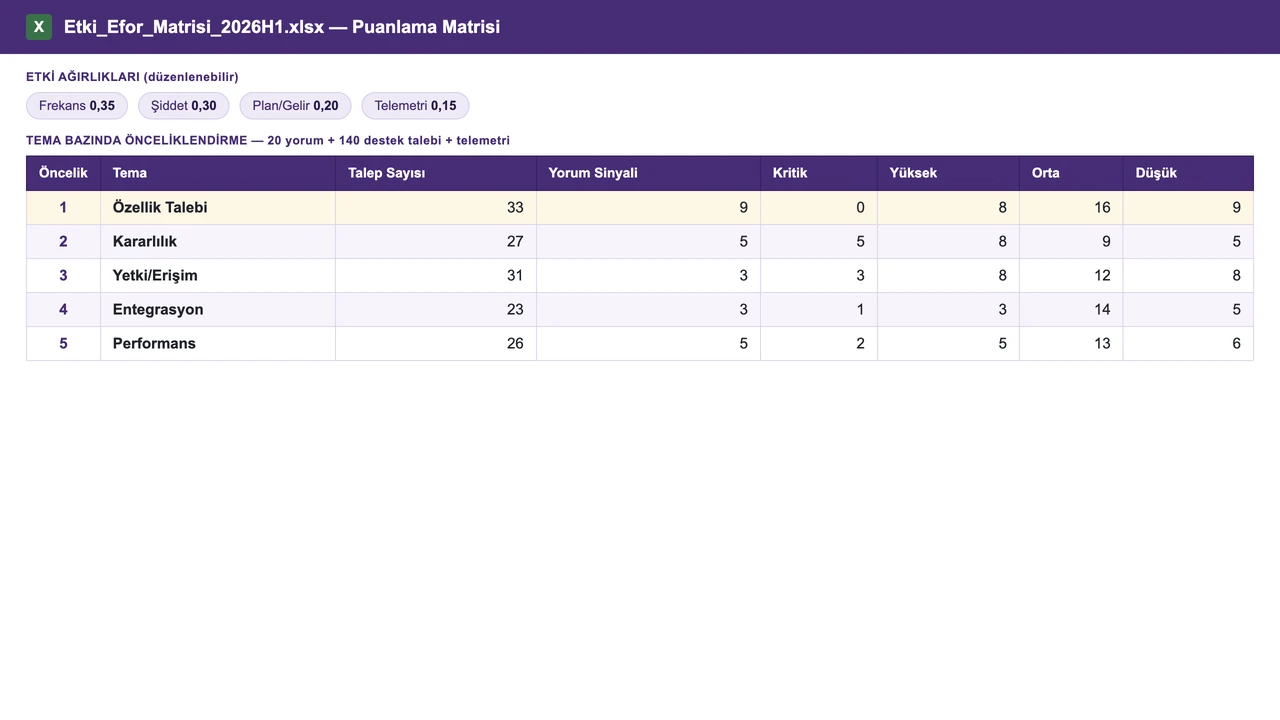Screen dimensions: 1280x720
Task: Select the Orta column header
Action: [x=1072, y=173]
